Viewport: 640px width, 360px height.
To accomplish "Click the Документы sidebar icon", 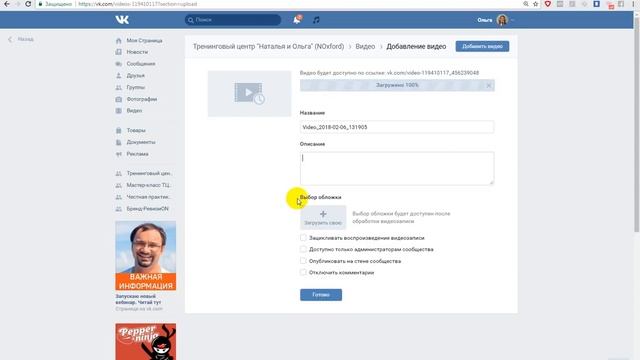I will tap(119, 142).
